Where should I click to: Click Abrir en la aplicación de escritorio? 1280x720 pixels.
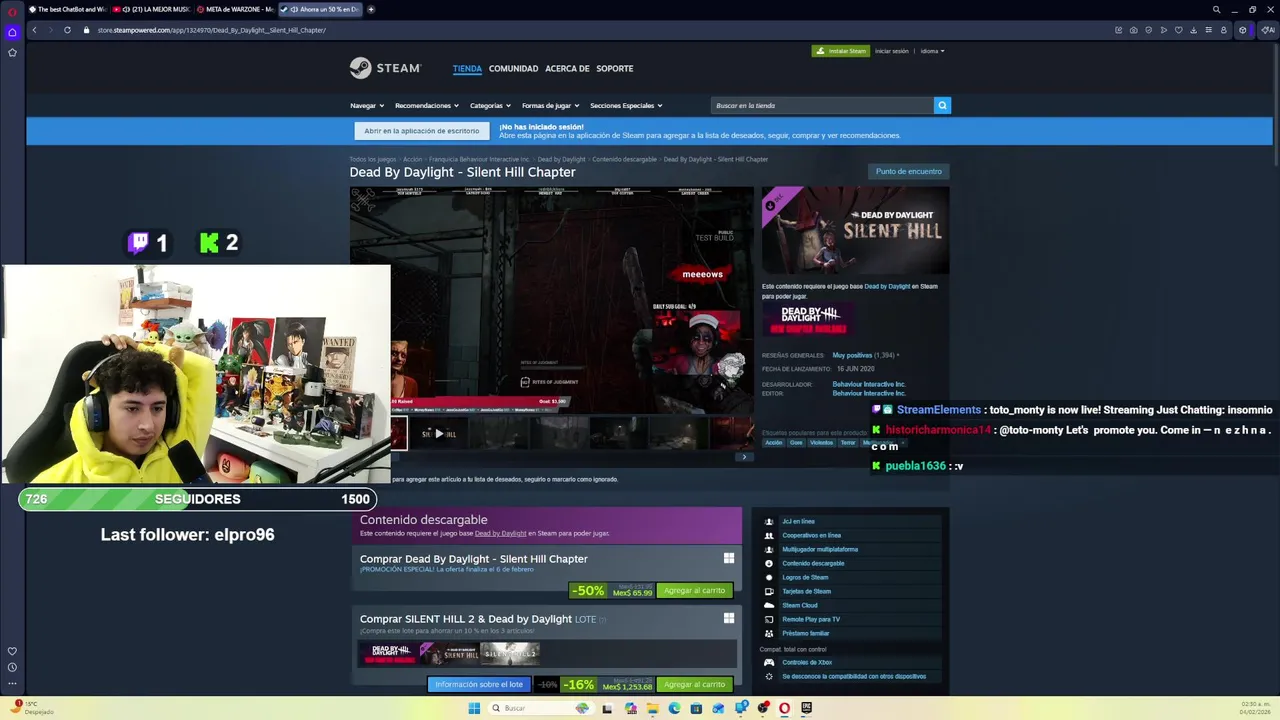tap(422, 131)
